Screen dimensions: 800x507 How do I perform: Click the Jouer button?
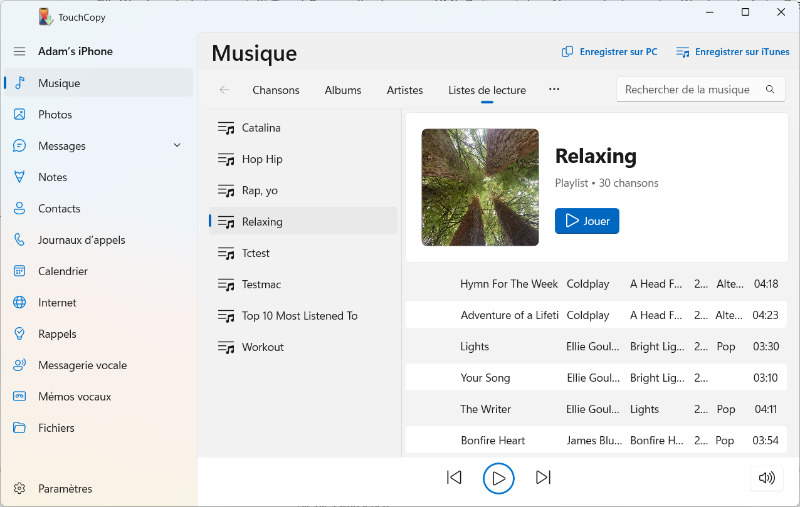(x=587, y=221)
